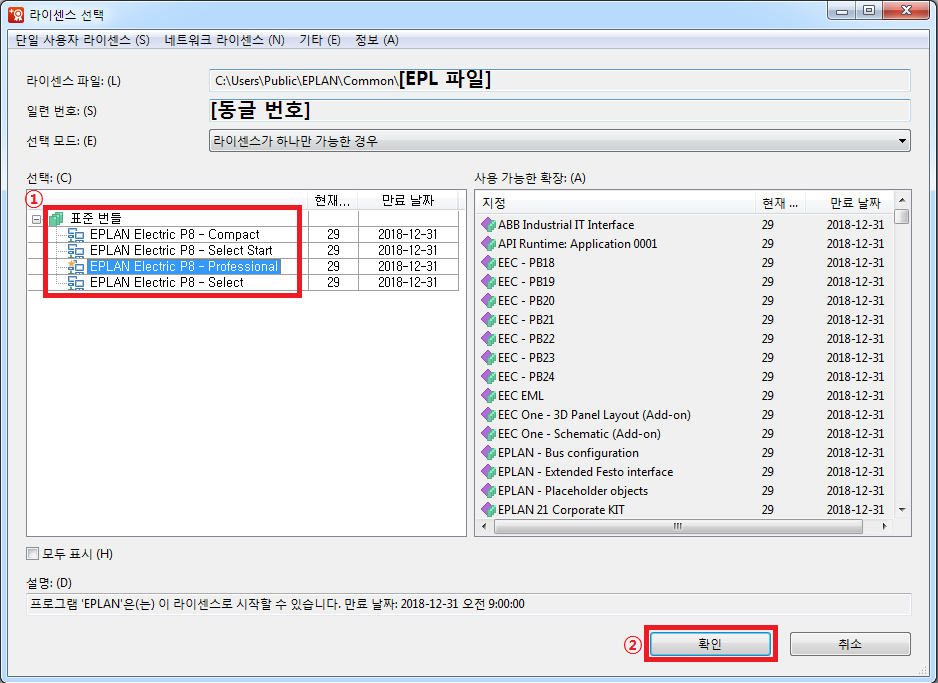Select EPLAN Electric P8 - Professional license

click(184, 266)
